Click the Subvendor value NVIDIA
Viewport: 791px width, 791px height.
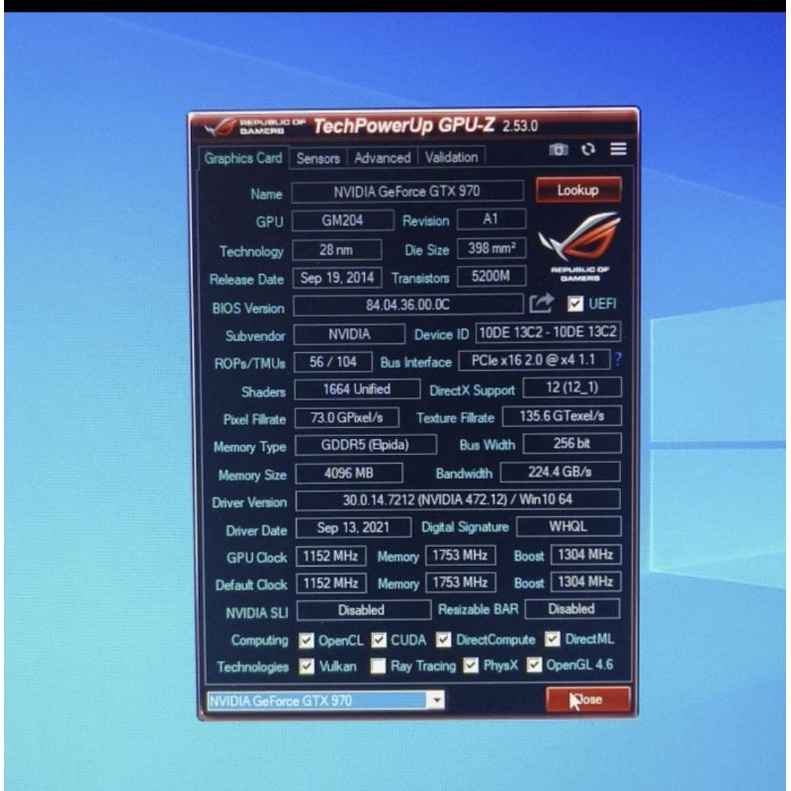click(349, 334)
